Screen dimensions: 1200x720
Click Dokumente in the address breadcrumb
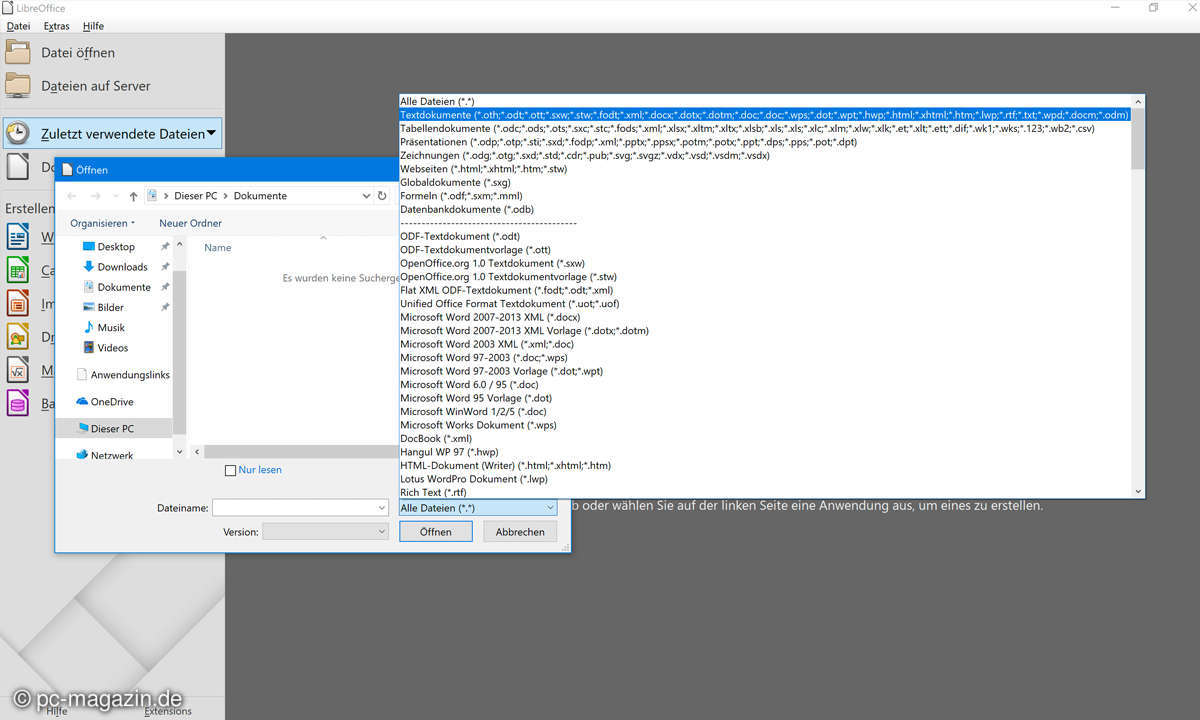[x=260, y=196]
